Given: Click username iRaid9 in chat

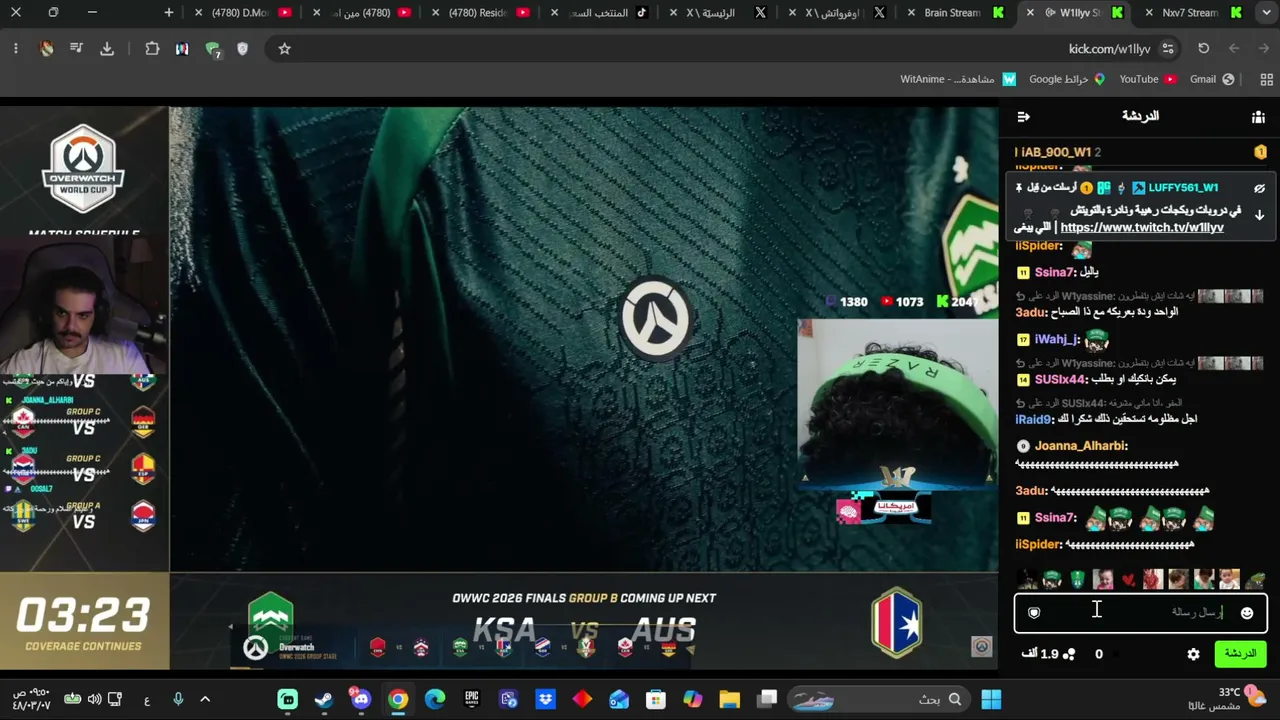Looking at the screenshot, I should (1034, 419).
